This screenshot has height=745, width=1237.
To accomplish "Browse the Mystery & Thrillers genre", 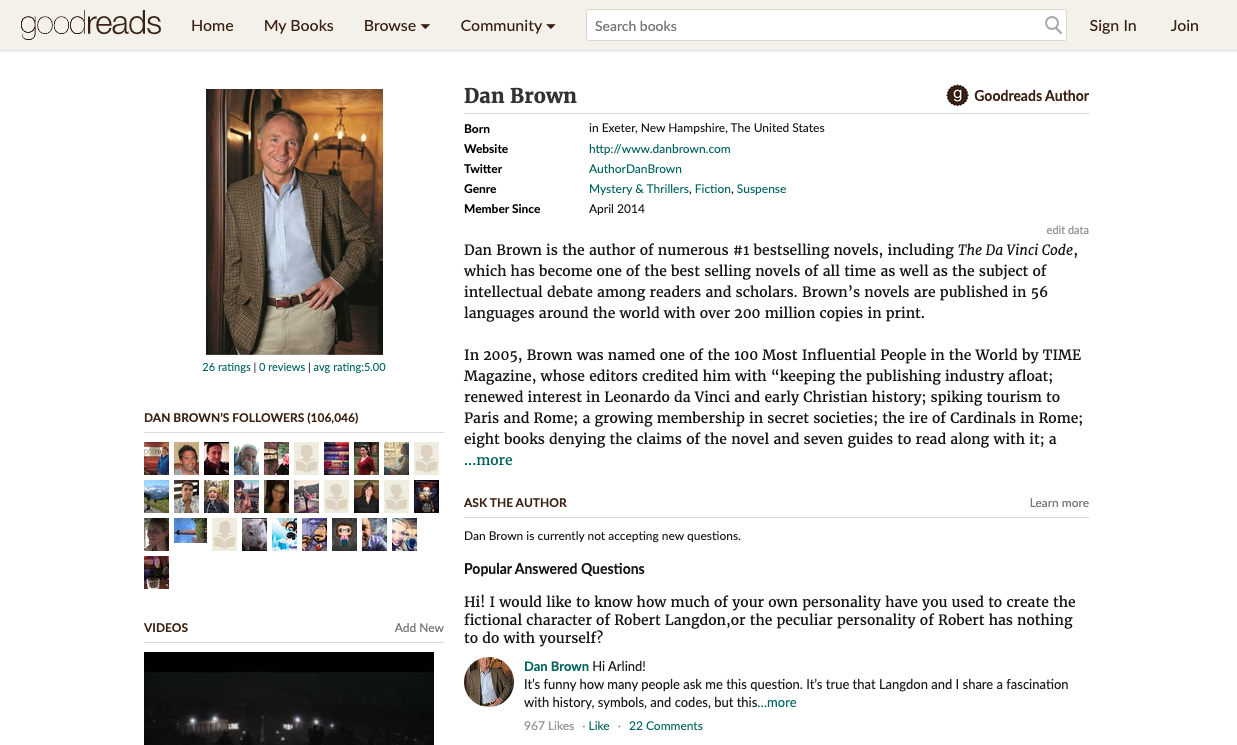I will (x=639, y=189).
